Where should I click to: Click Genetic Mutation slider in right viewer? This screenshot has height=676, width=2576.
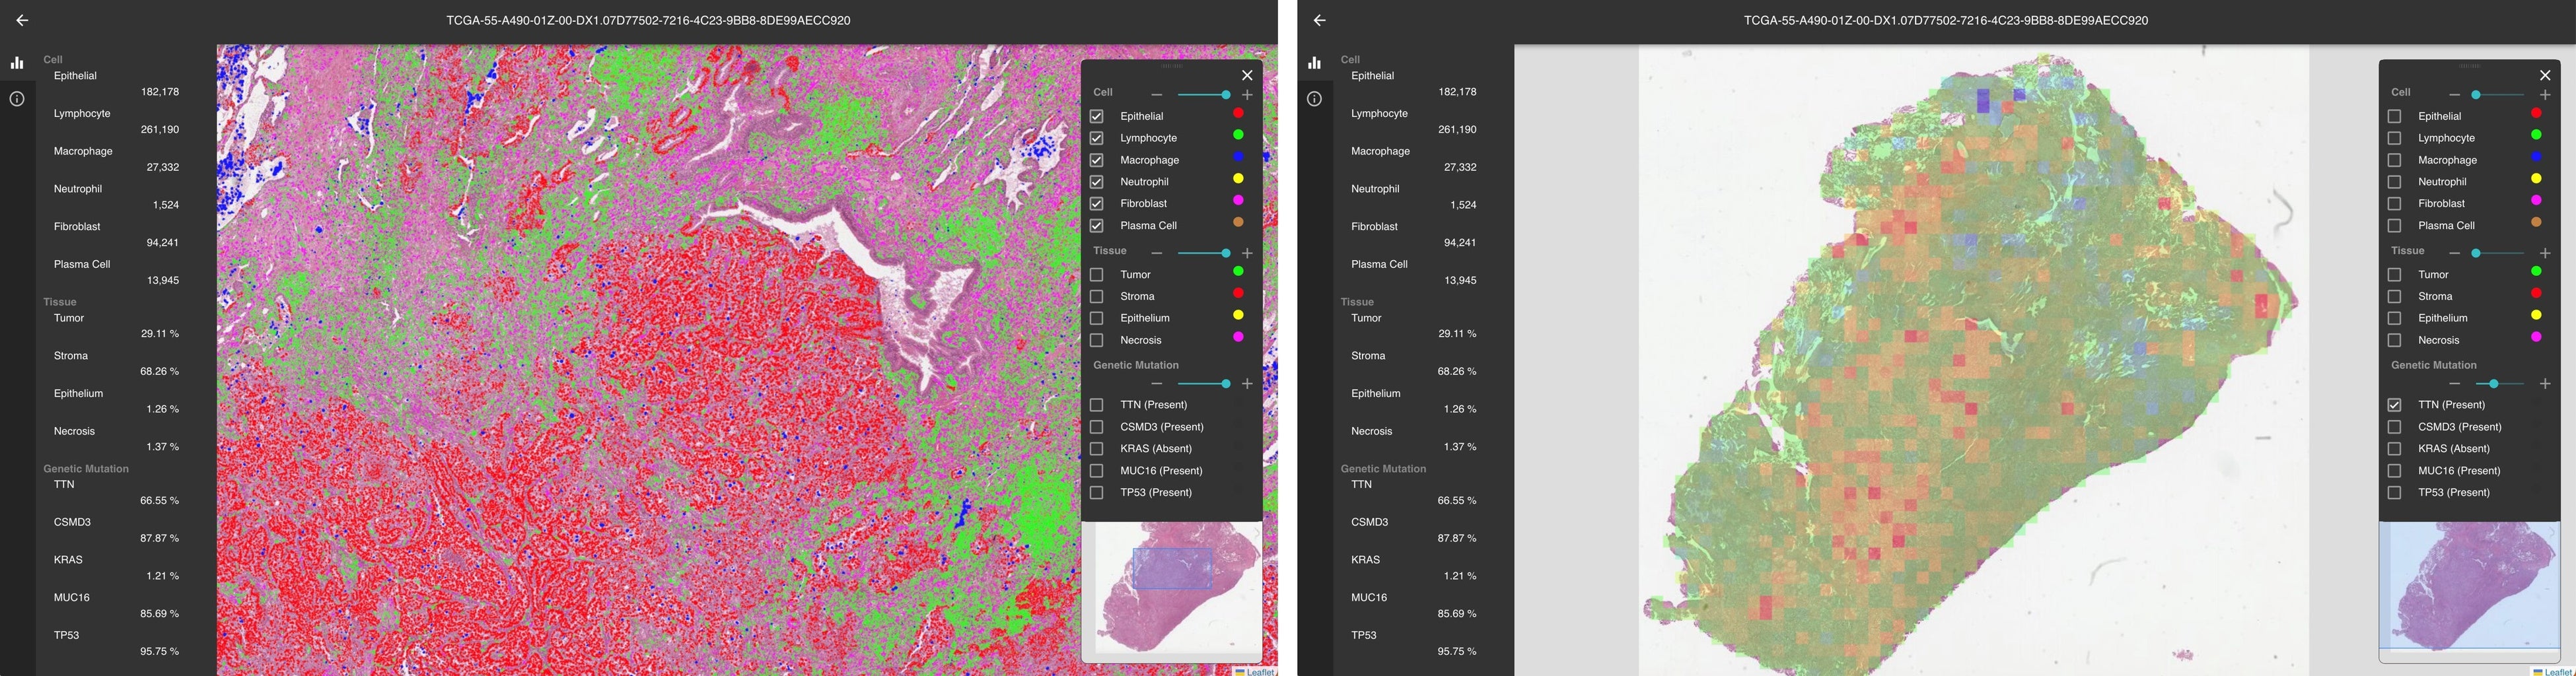[x=2500, y=384]
